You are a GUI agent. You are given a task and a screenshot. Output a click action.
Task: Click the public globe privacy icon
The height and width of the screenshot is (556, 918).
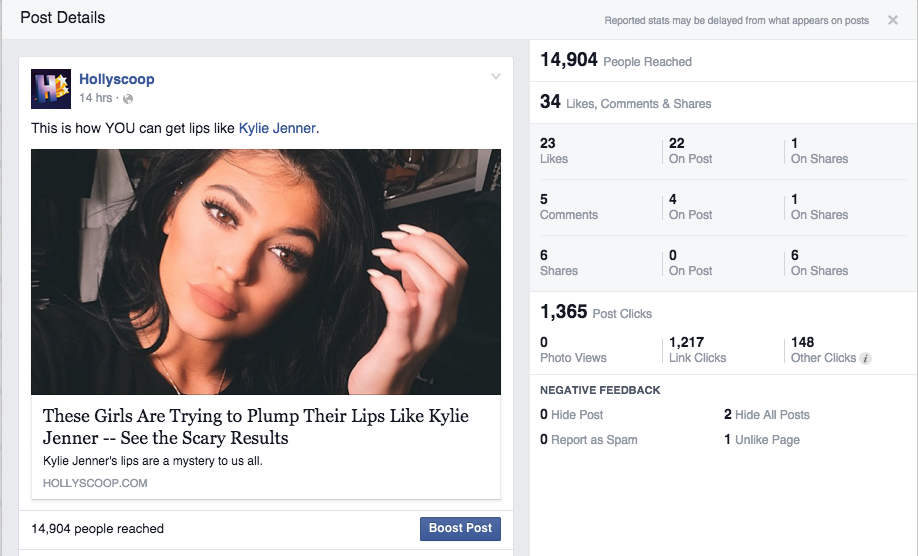(x=128, y=98)
